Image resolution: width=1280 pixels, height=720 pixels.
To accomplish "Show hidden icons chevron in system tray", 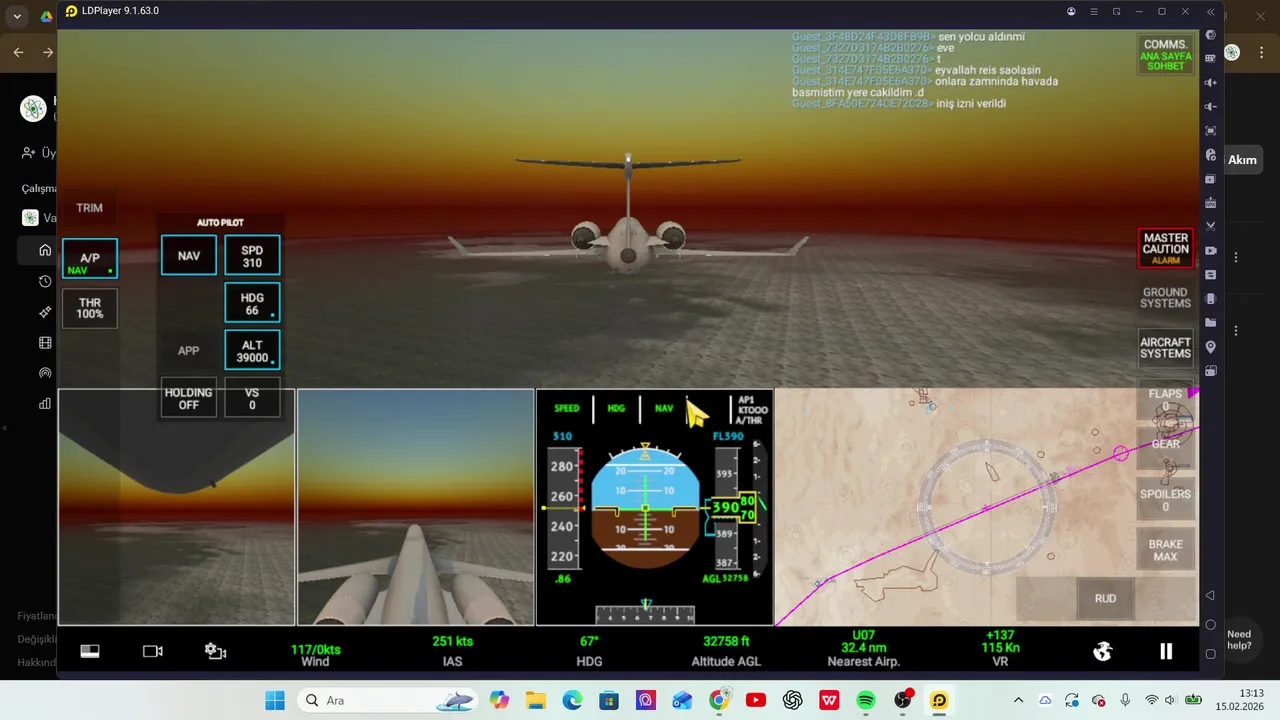I will point(1018,700).
